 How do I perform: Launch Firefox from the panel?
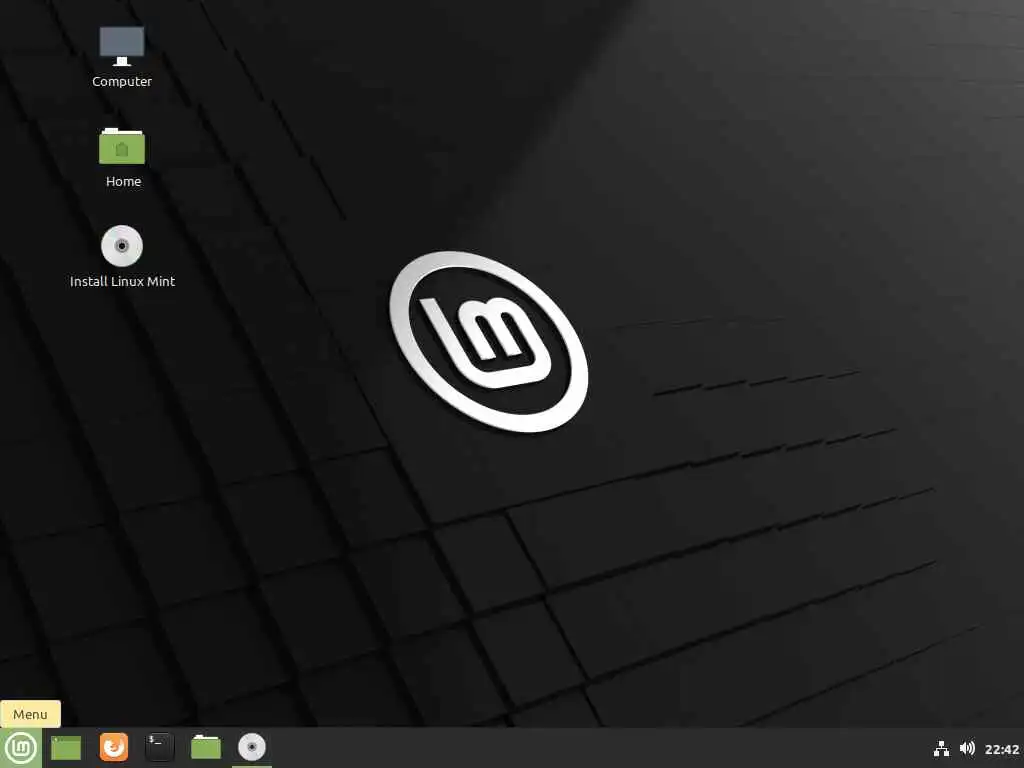tap(114, 747)
